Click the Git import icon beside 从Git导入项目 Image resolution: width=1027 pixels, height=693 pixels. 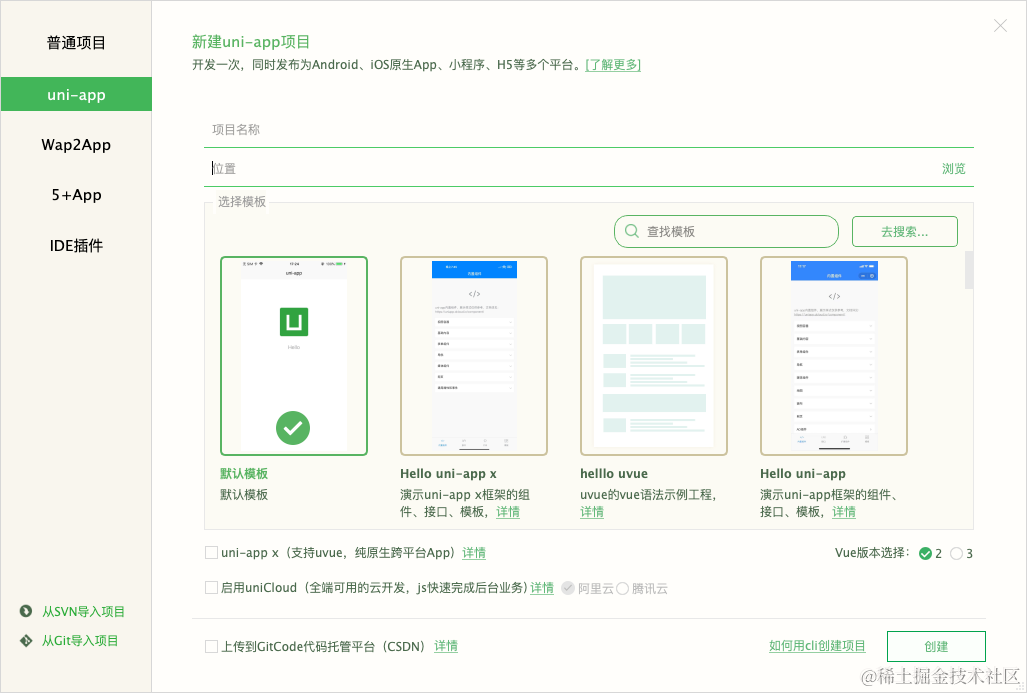pos(25,640)
